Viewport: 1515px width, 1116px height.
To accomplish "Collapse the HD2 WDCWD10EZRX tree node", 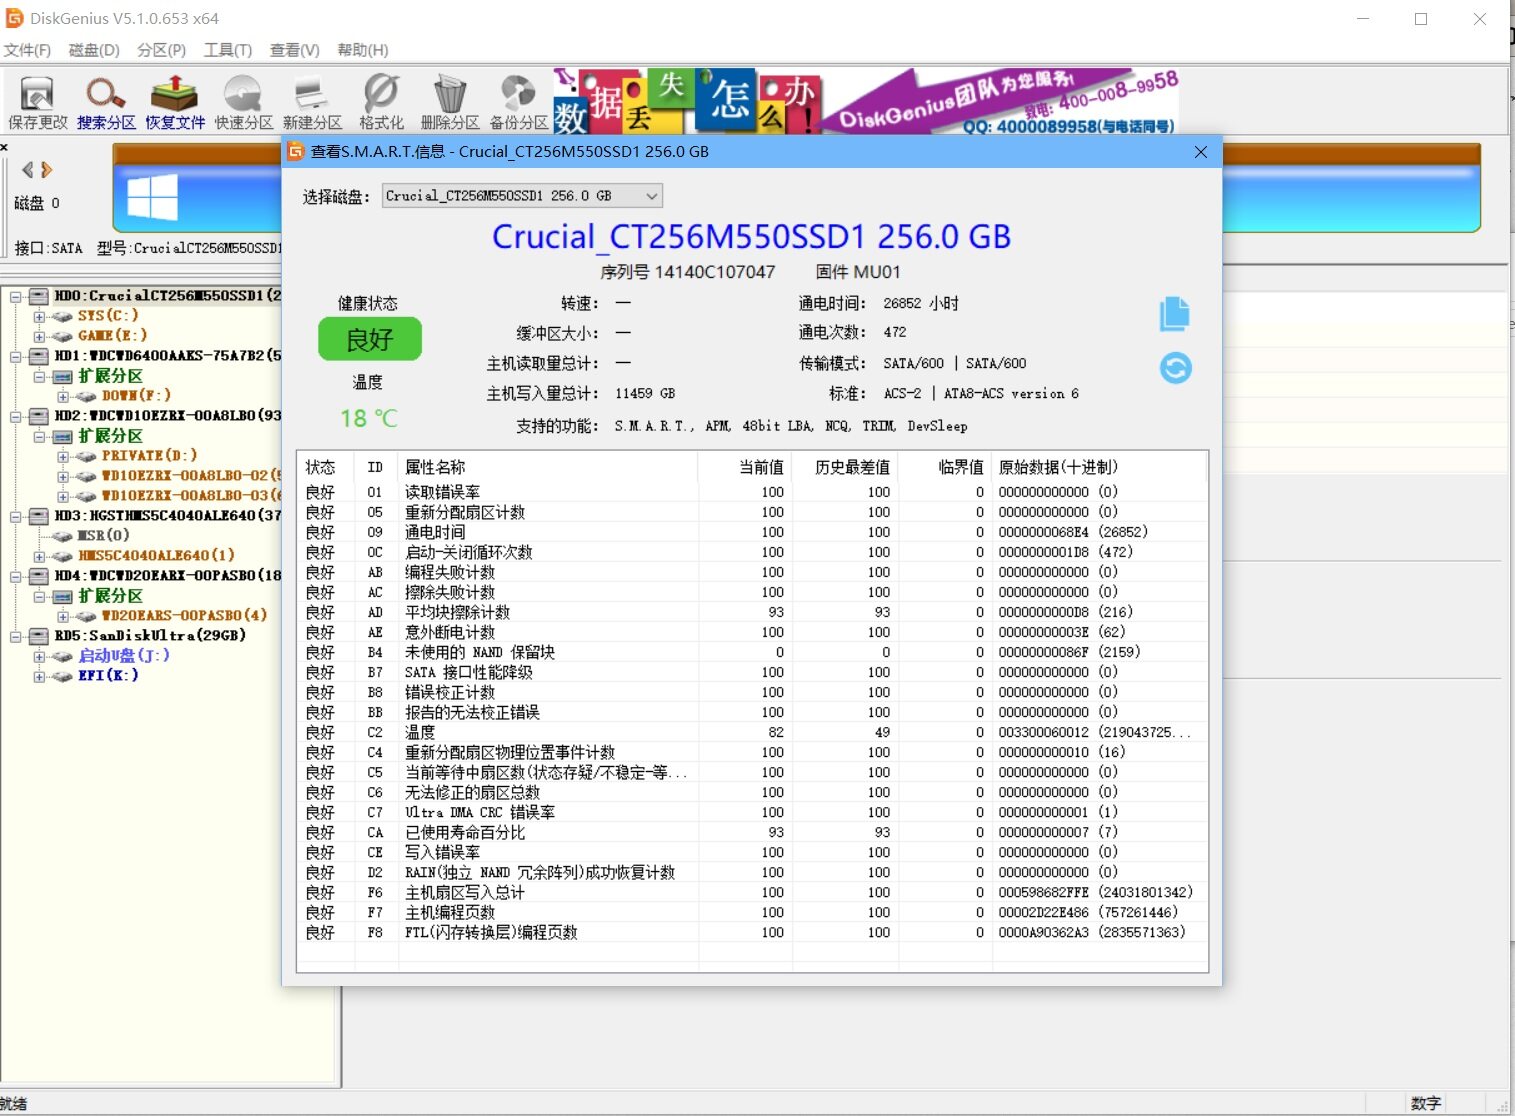I will [16, 416].
